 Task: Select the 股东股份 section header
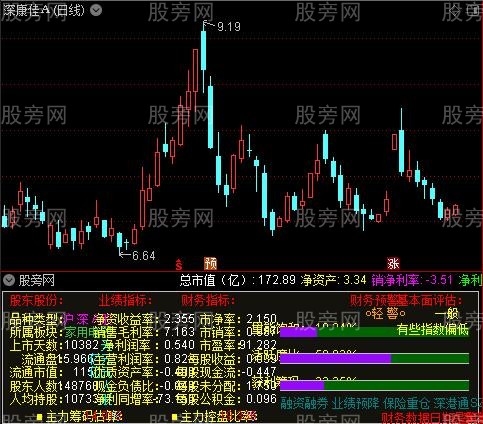coord(36,301)
